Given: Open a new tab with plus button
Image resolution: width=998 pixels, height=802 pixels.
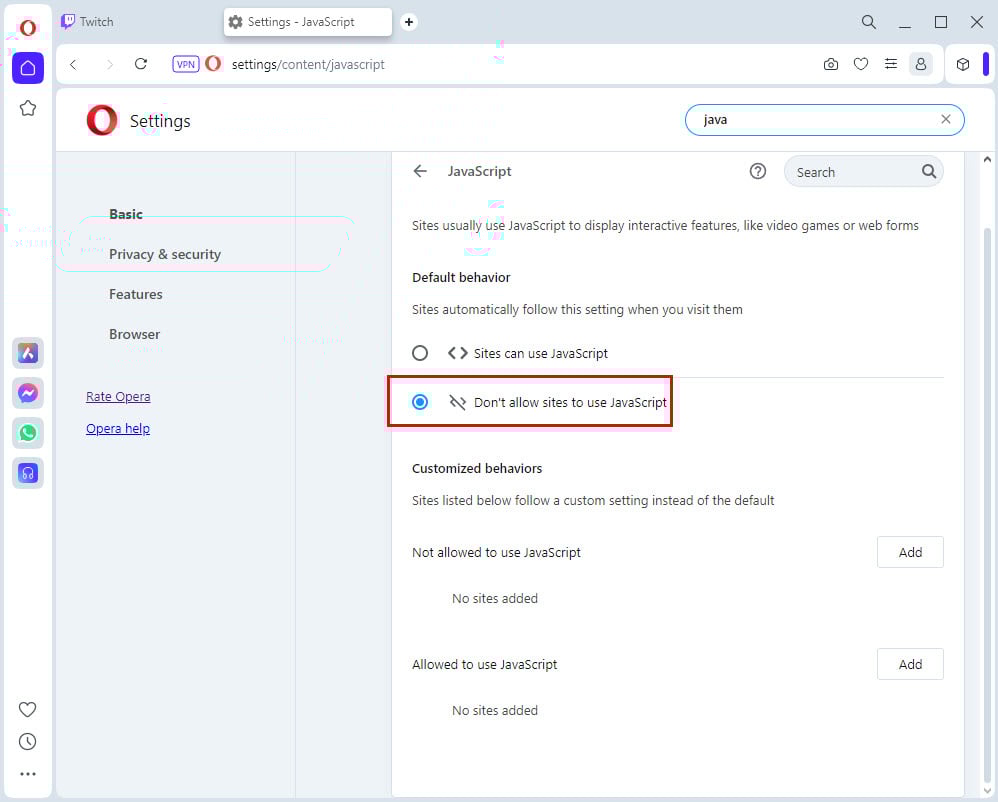Looking at the screenshot, I should click(x=409, y=22).
